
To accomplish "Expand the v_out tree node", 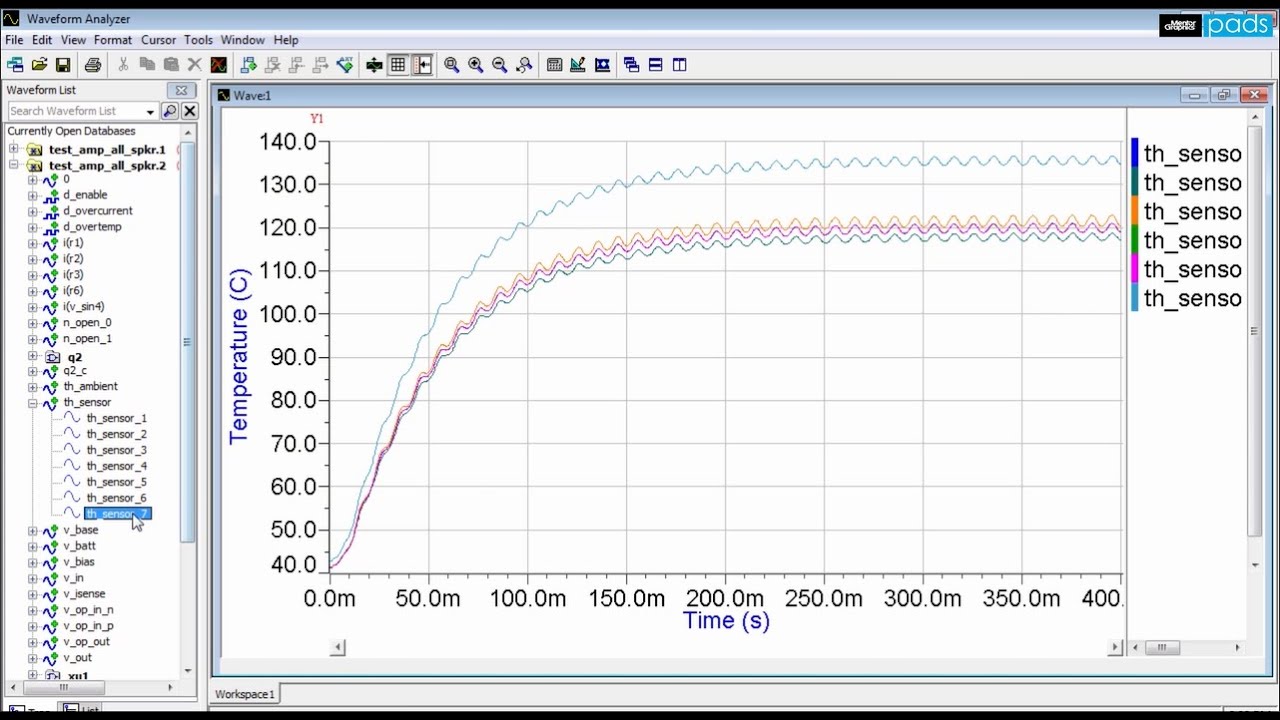I will pos(32,658).
